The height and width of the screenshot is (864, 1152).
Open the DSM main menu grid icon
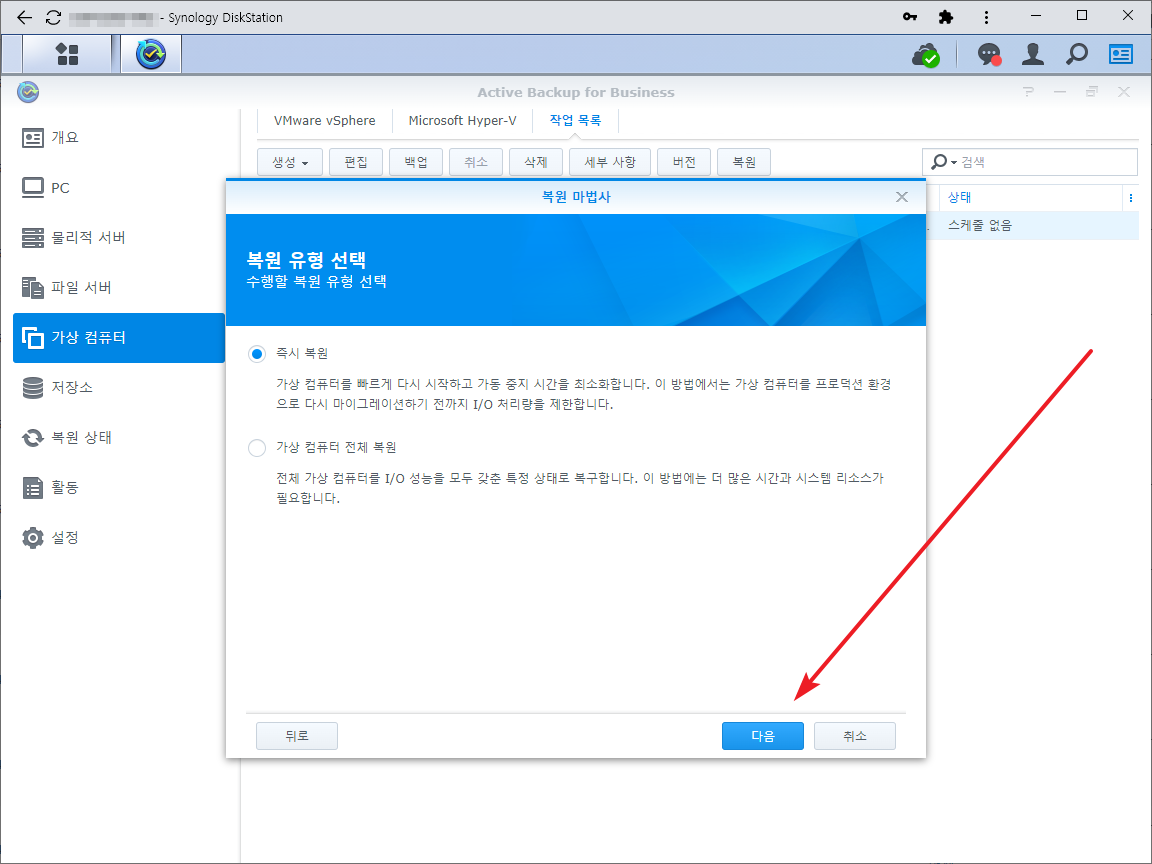(x=68, y=54)
